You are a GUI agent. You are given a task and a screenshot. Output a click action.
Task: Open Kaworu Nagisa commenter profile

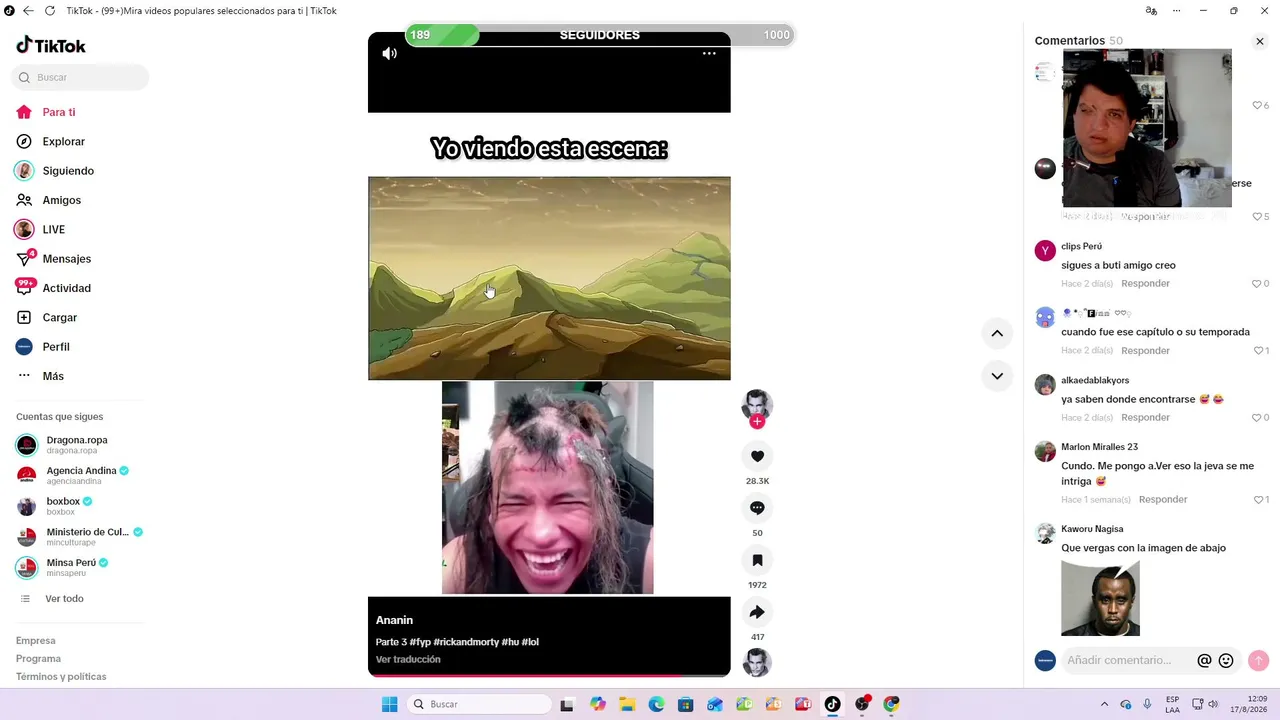(1092, 529)
